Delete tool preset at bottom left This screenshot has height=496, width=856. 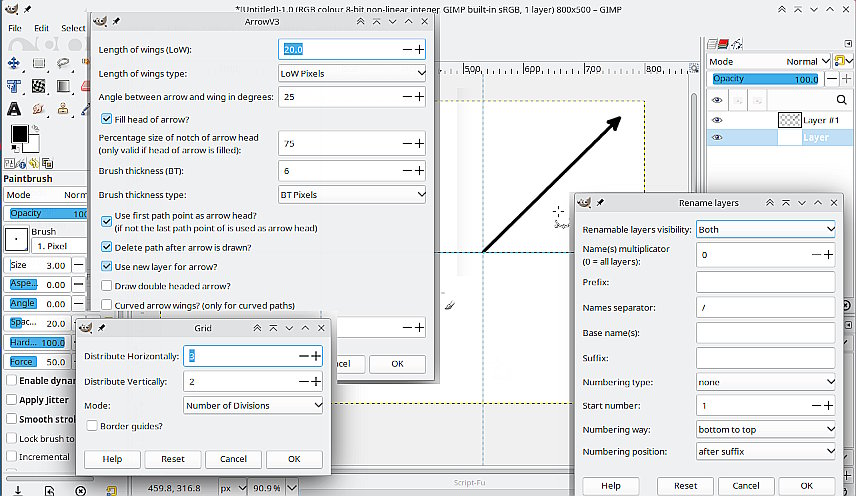click(x=80, y=491)
